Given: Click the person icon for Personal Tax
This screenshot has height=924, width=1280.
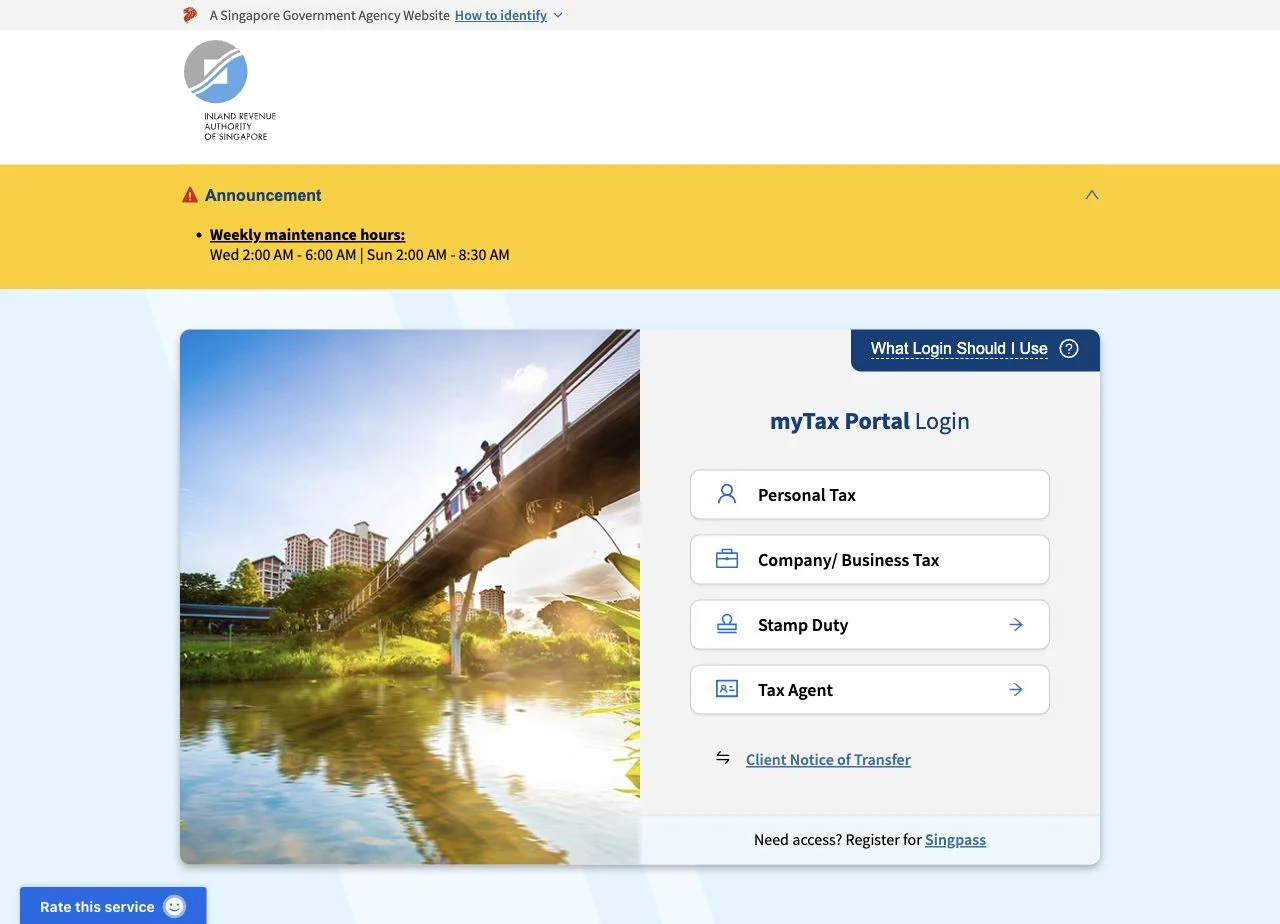Looking at the screenshot, I should pyautogui.click(x=727, y=494).
